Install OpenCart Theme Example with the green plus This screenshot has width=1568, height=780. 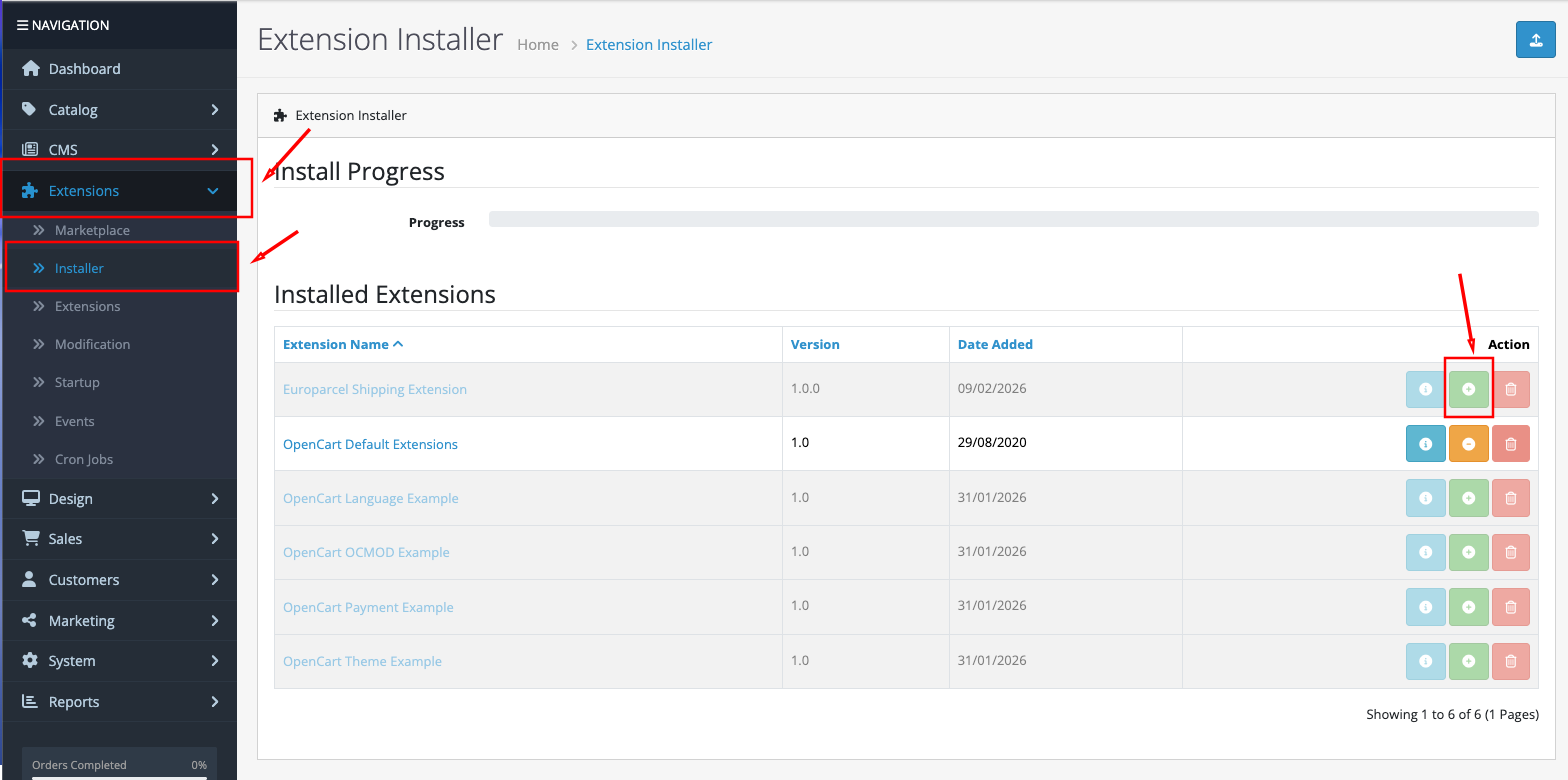click(x=1469, y=661)
